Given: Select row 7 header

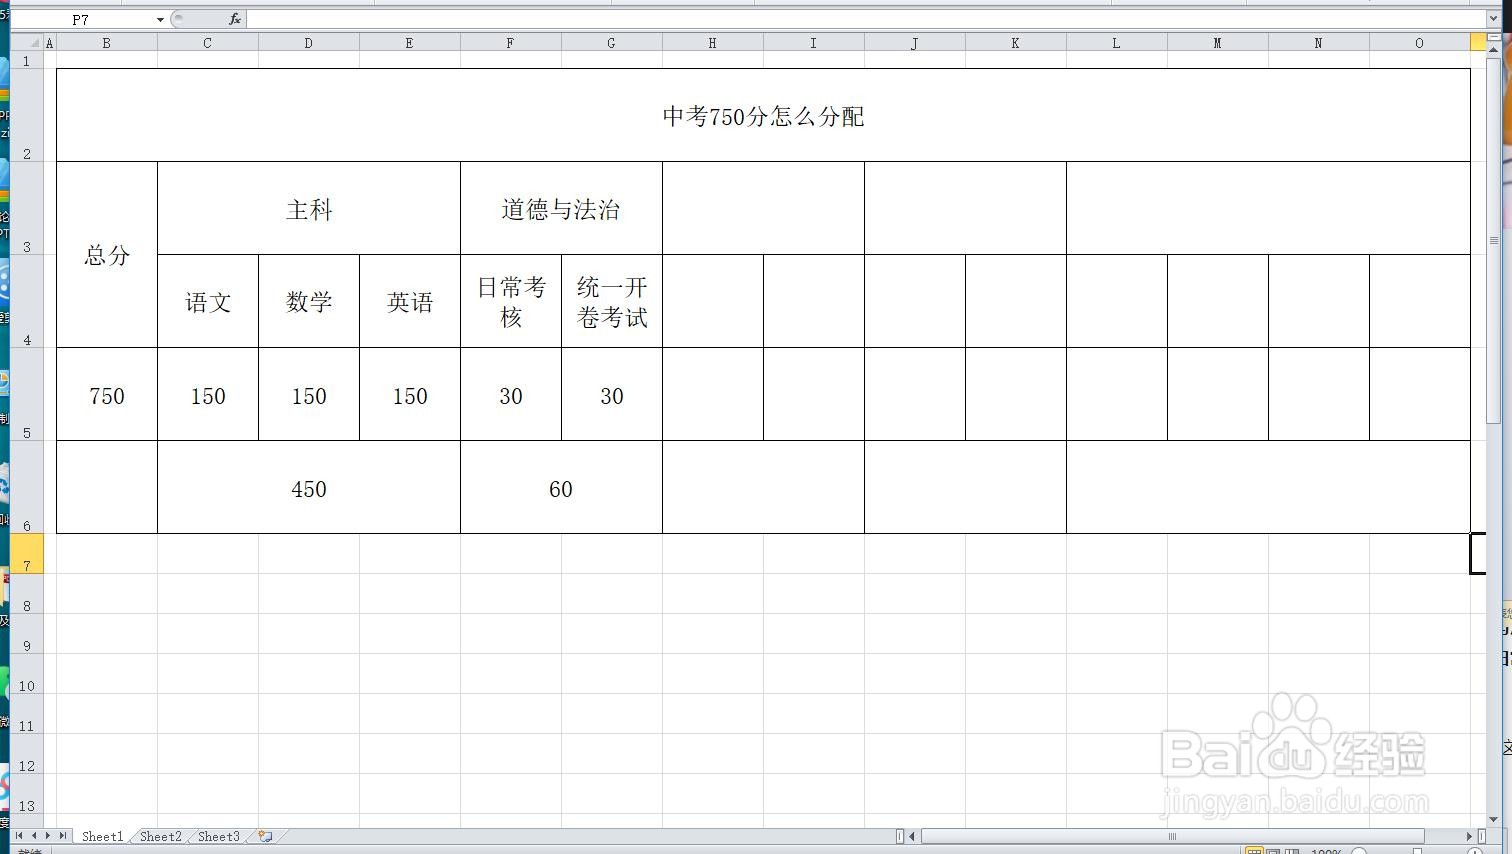Looking at the screenshot, I should point(27,554).
